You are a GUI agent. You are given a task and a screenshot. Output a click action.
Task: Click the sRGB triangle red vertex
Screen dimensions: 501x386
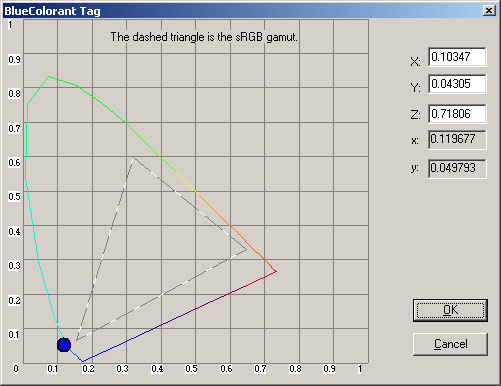click(x=246, y=249)
